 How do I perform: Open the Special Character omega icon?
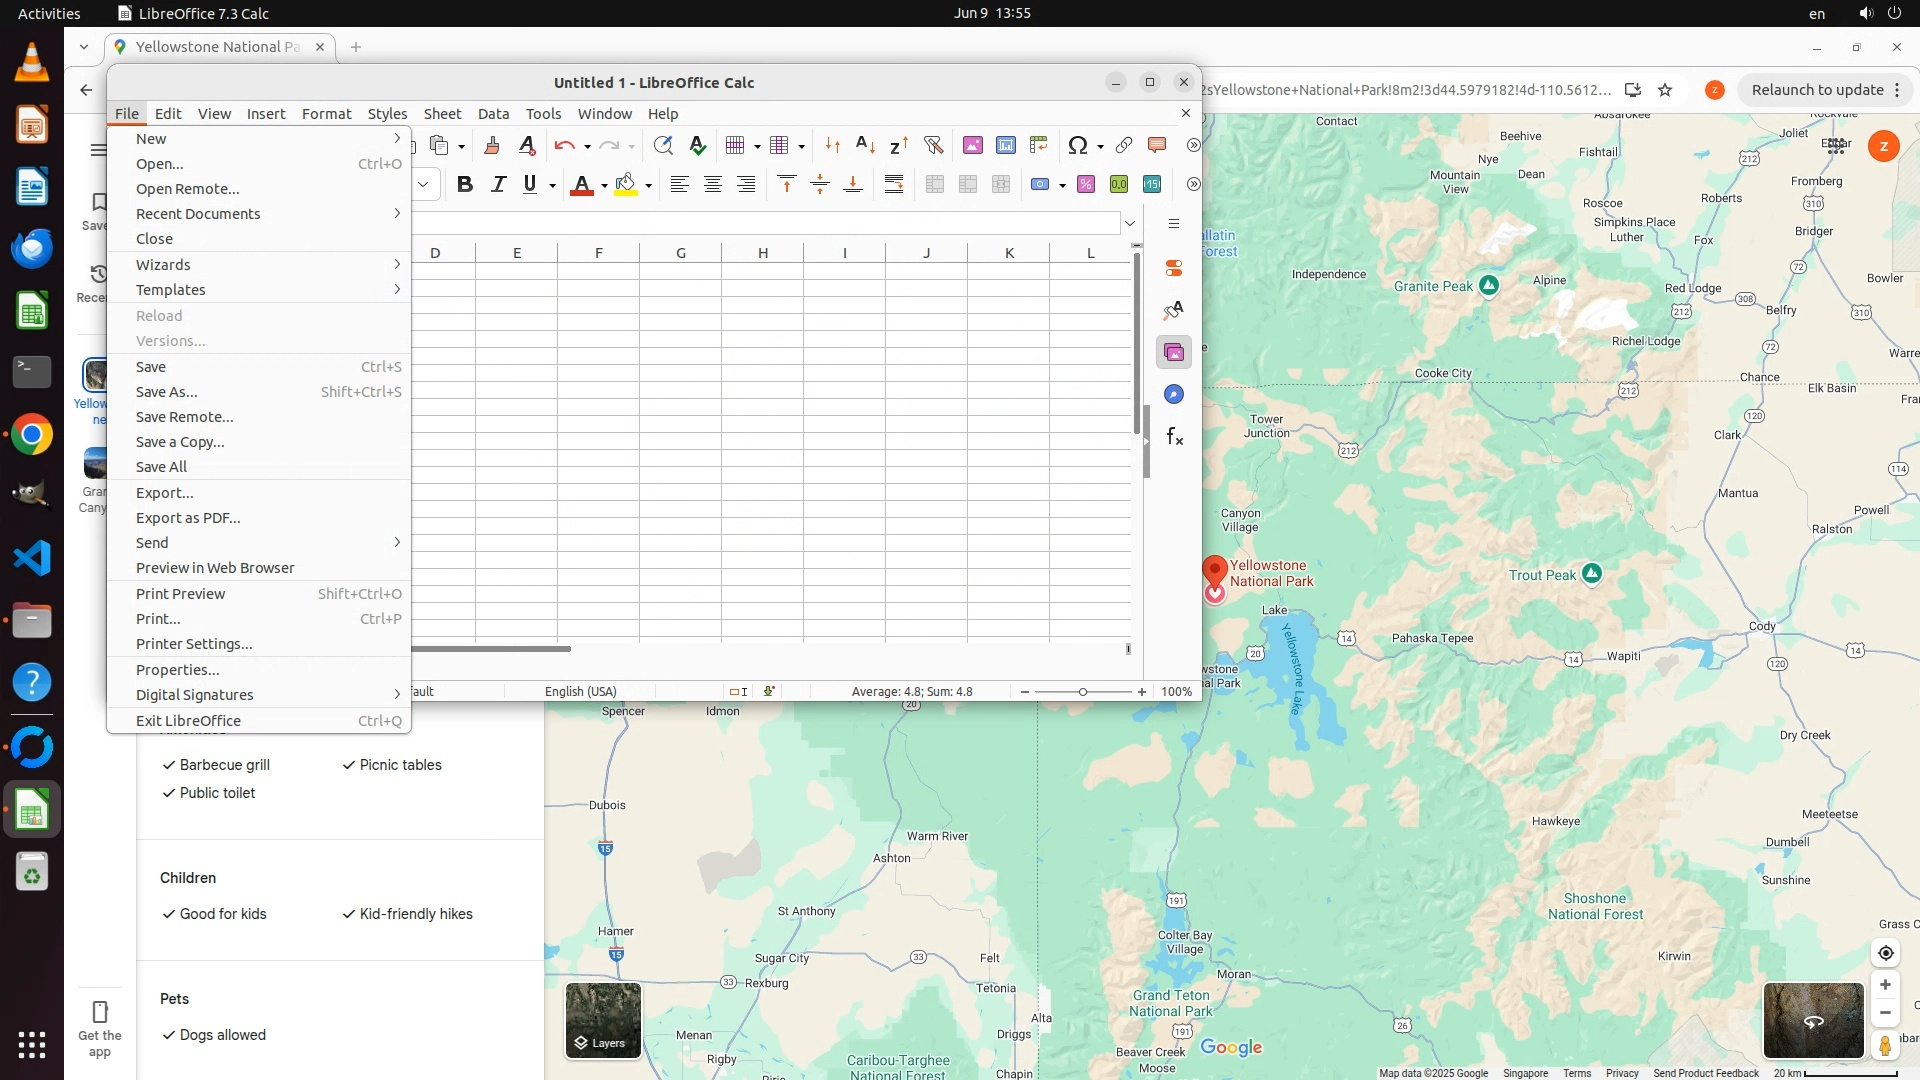click(1077, 146)
